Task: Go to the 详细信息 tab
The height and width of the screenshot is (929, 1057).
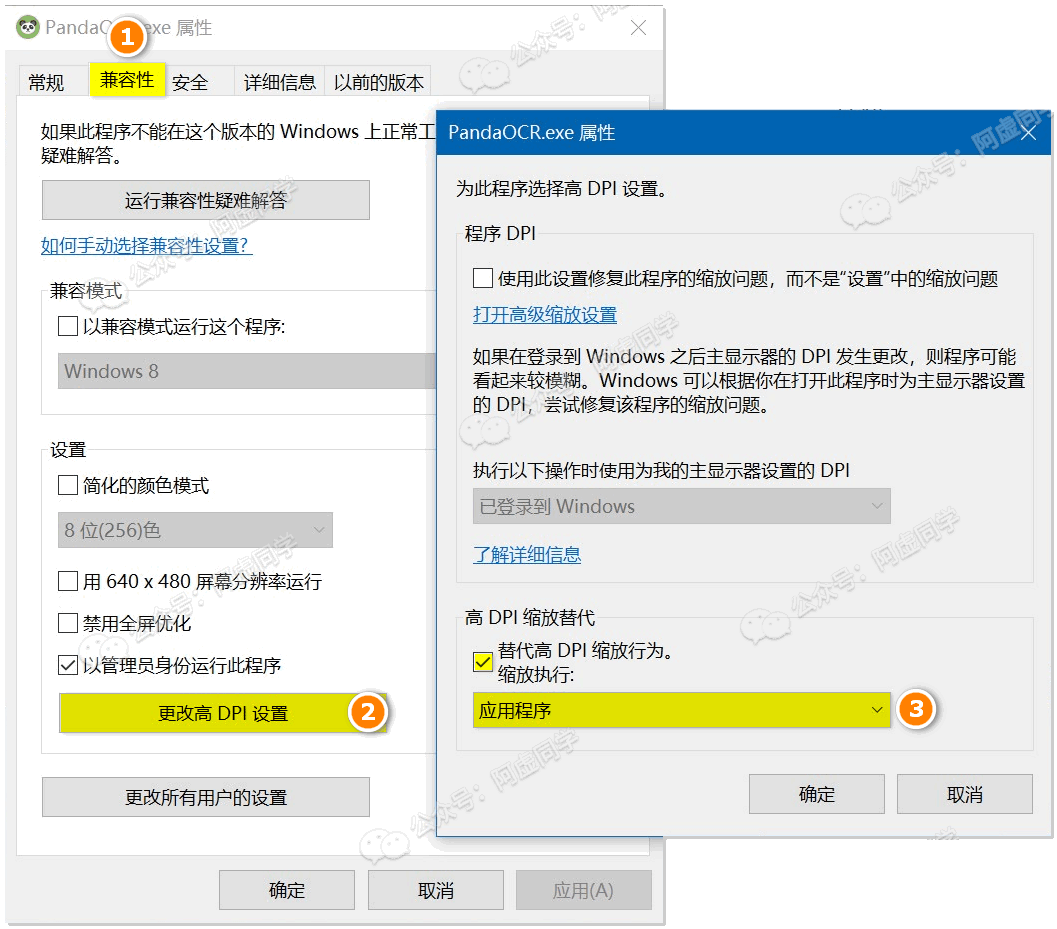Action: tap(280, 83)
